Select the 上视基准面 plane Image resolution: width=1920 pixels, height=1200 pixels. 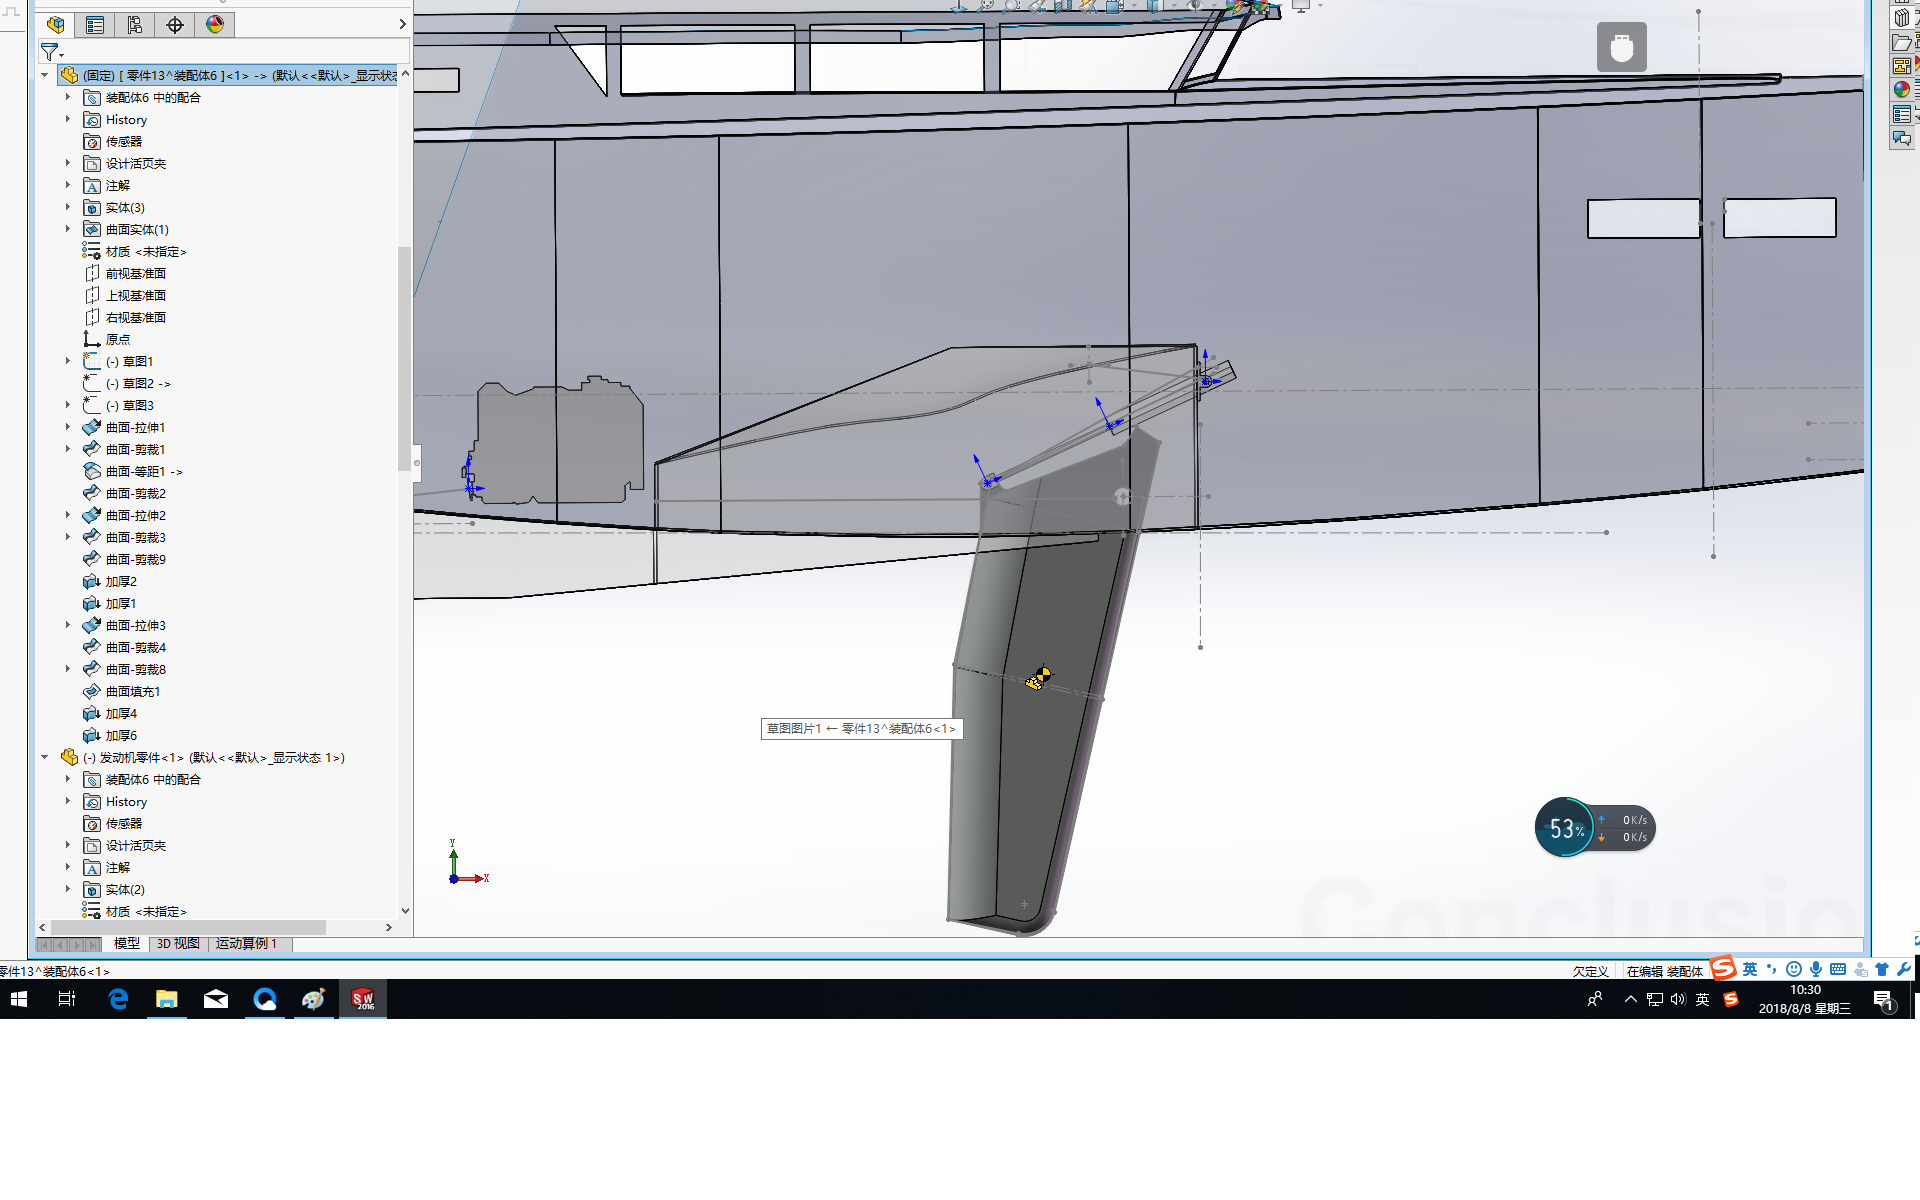tap(125, 296)
